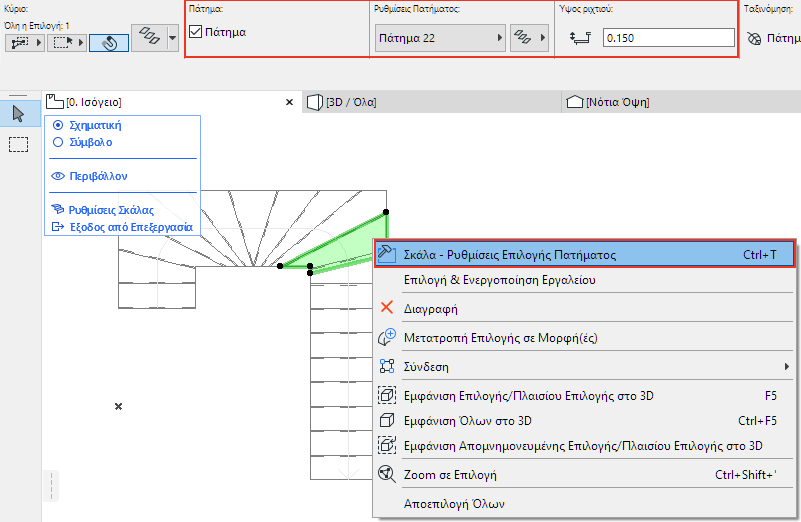The height and width of the screenshot is (522, 801).
Task: Open dropdown arrow beside favorites icon
Action: click(x=173, y=38)
